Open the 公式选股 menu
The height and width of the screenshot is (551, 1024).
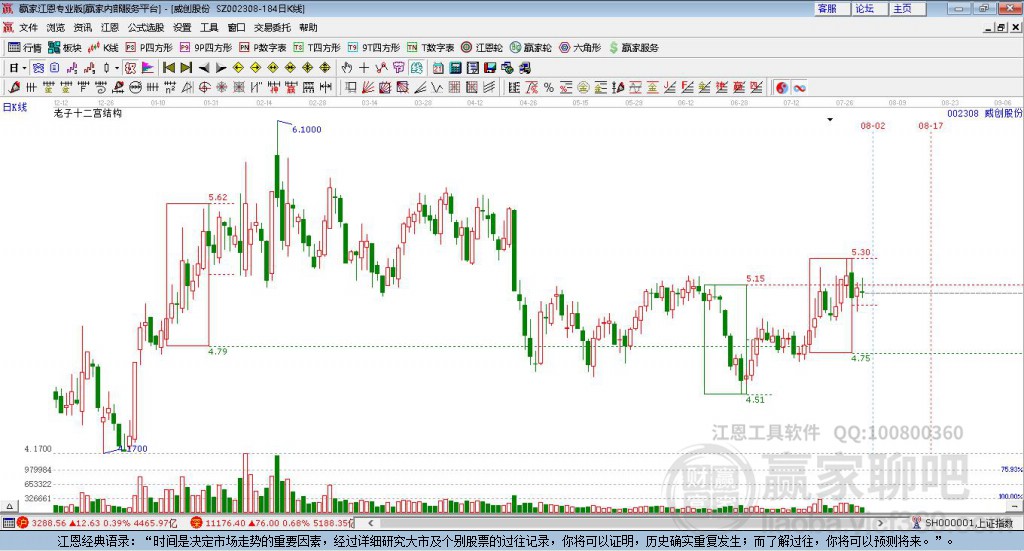pyautogui.click(x=146, y=27)
